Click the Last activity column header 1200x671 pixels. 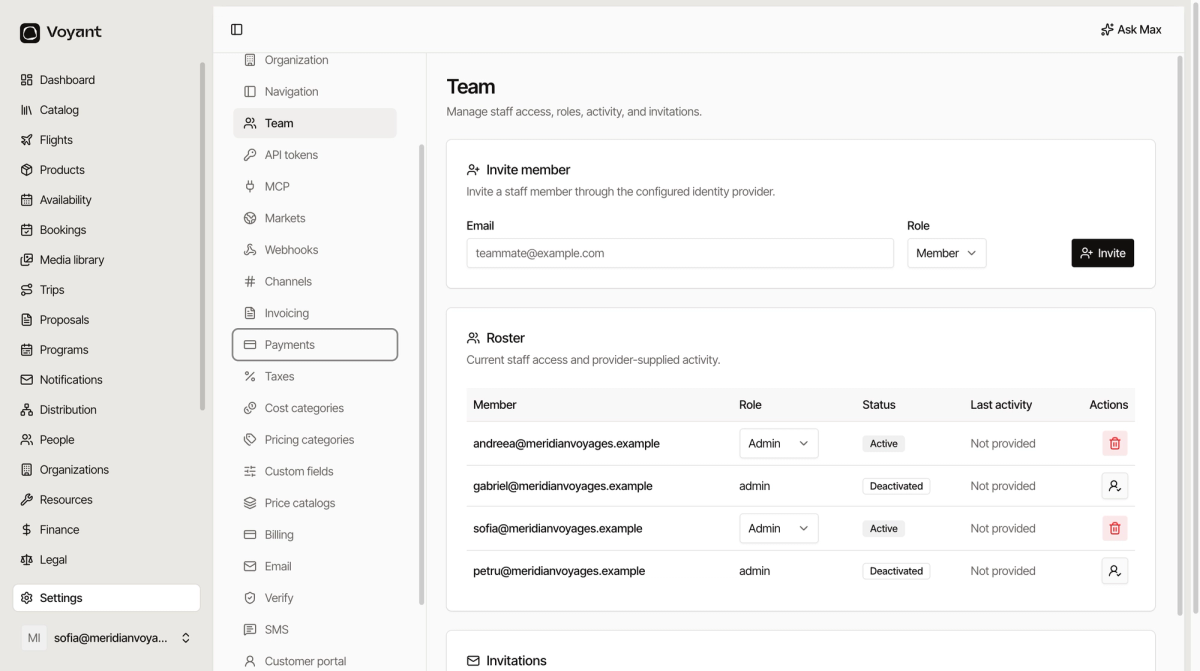1001,405
